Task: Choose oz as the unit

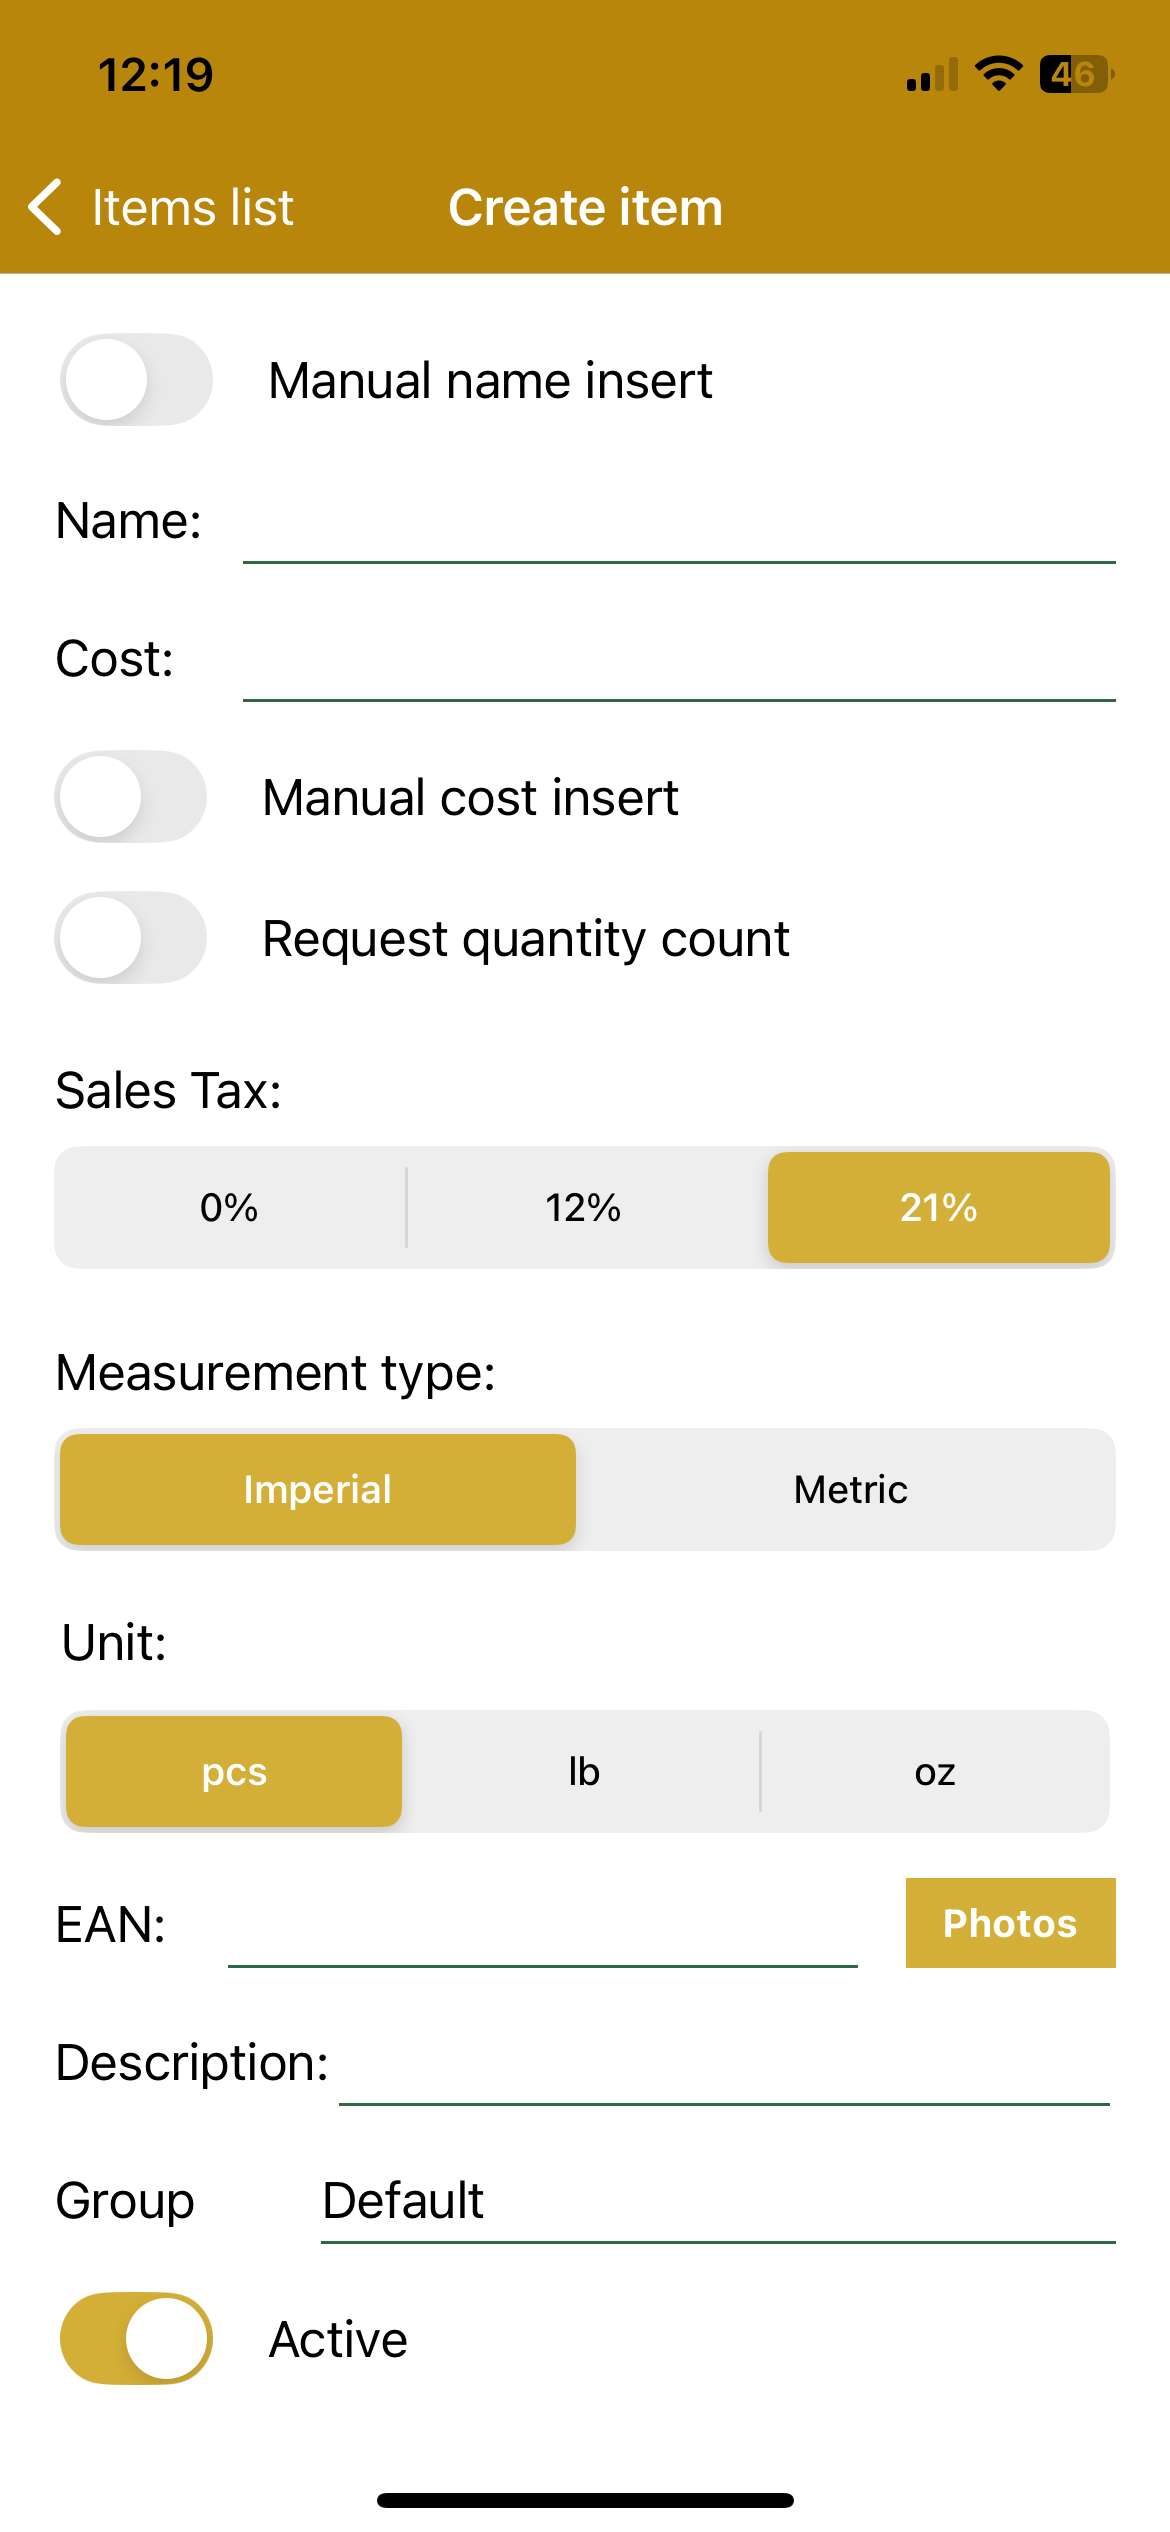Action: 935,1771
